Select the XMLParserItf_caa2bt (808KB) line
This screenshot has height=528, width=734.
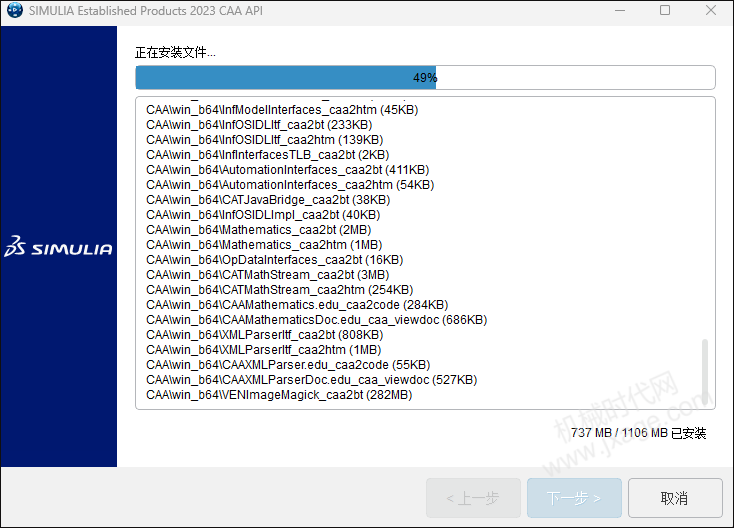tap(264, 335)
